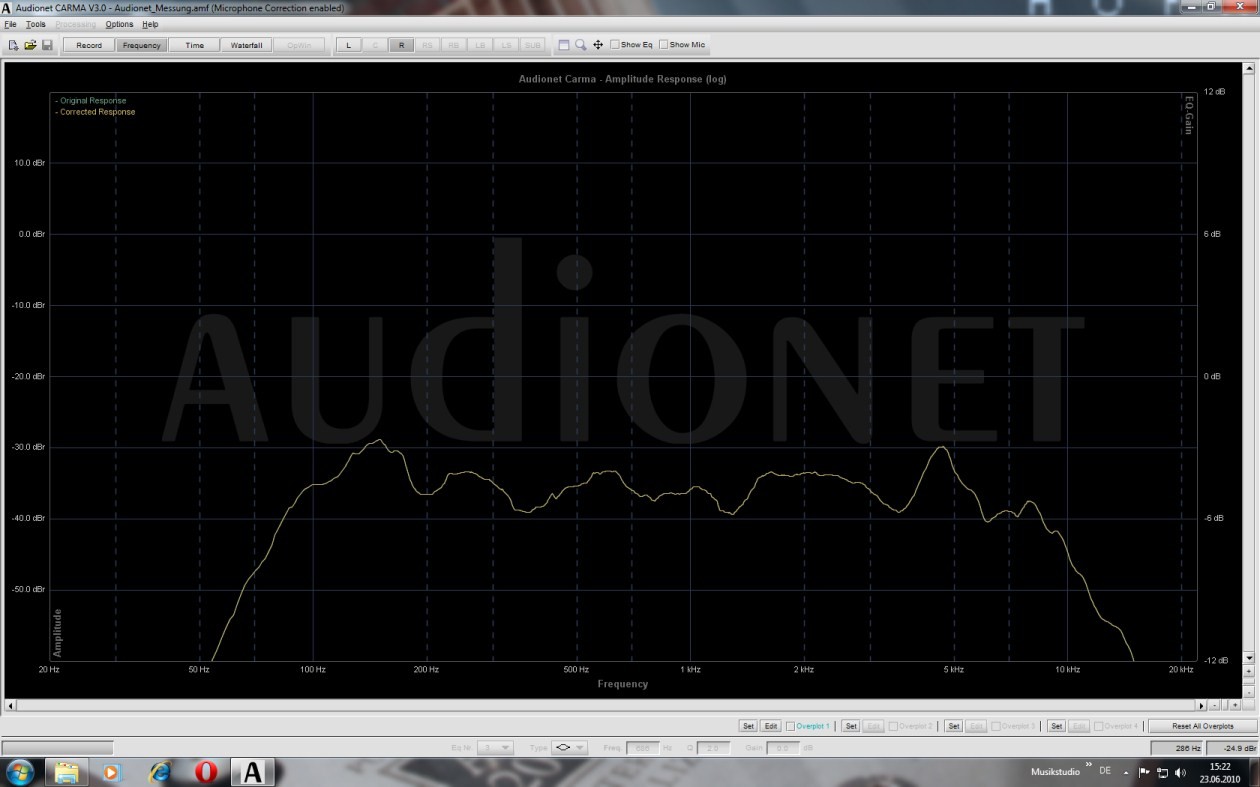Click the Audionet CARMA taskbar icon
This screenshot has width=1260, height=787.
click(254, 772)
